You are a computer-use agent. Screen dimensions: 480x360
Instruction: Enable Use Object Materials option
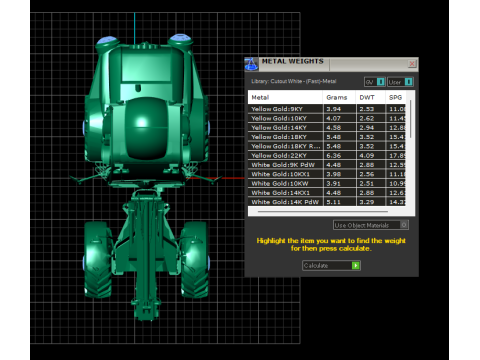(x=371, y=225)
